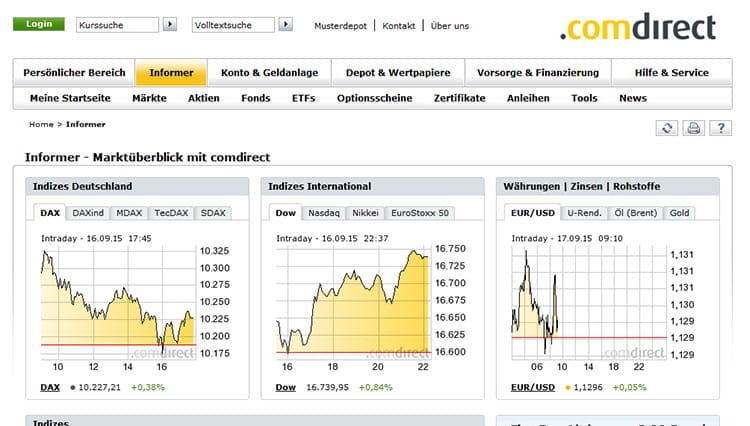
Task: Open the ETFs submenu item
Action: click(x=303, y=98)
